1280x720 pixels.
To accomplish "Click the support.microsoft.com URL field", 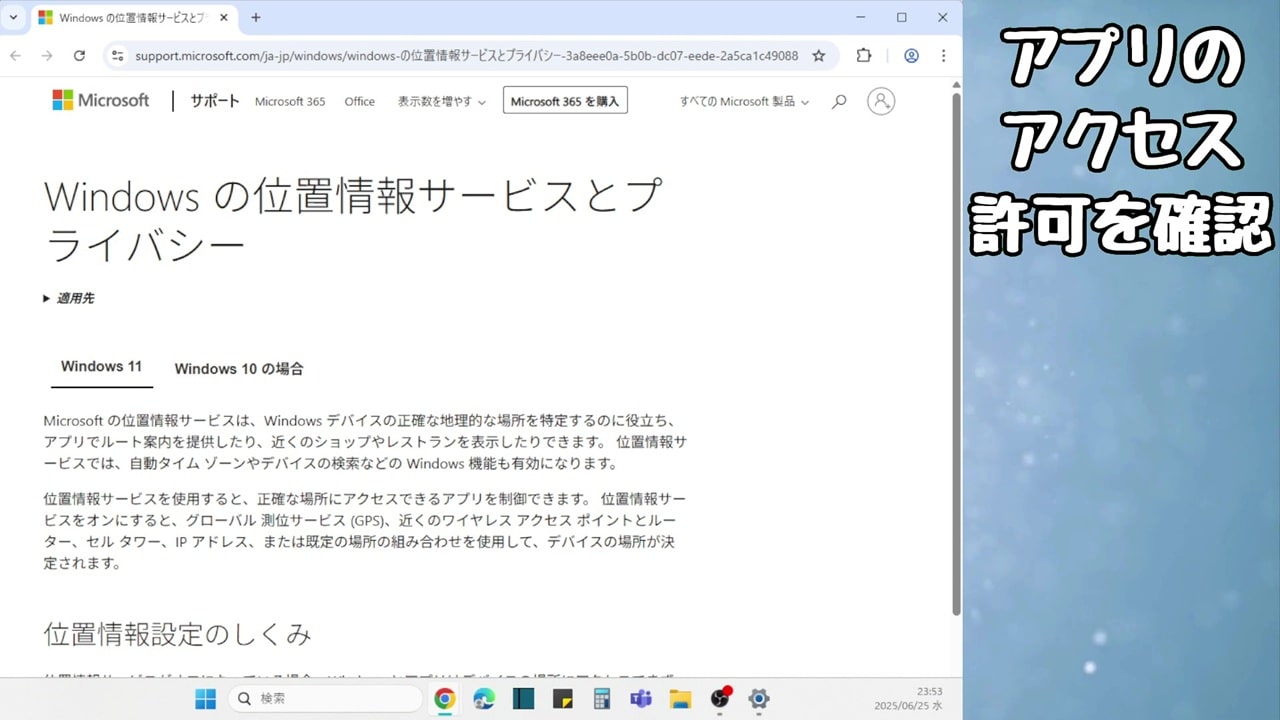I will pyautogui.click(x=466, y=56).
